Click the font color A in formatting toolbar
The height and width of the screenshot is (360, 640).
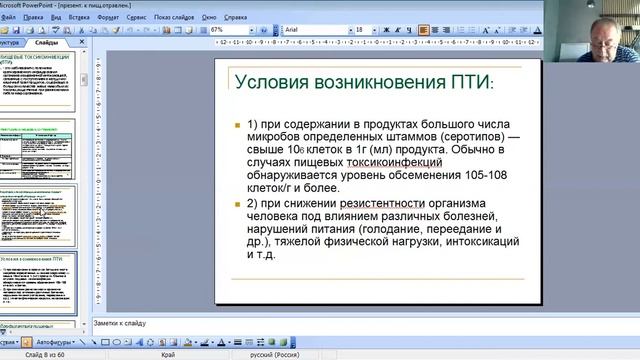538,30
